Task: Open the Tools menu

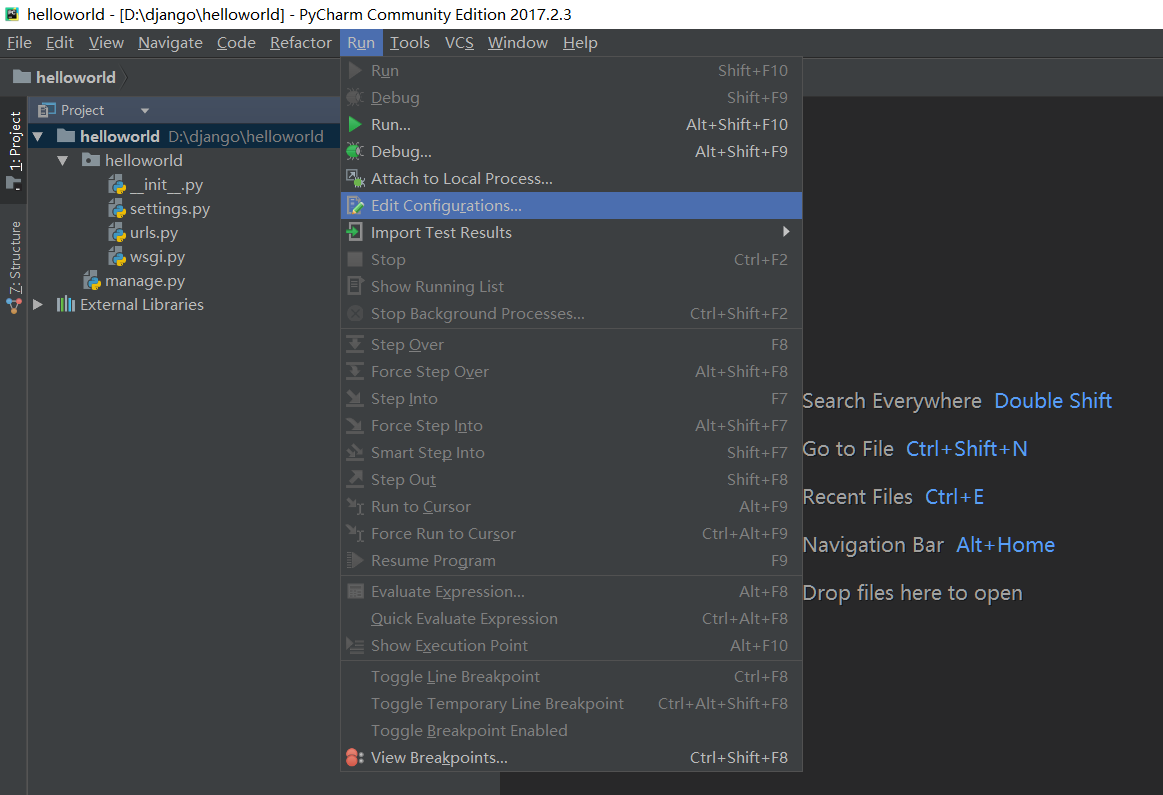Action: pos(409,43)
